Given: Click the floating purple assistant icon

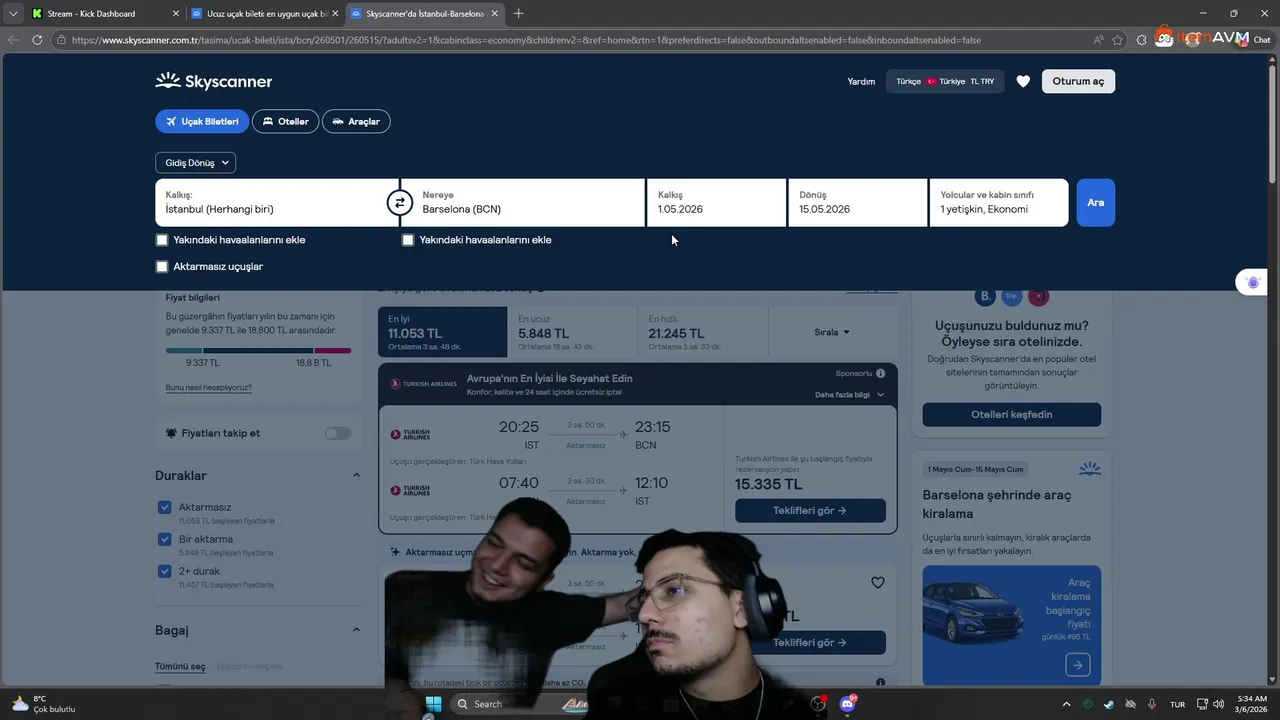Looking at the screenshot, I should 1252,283.
